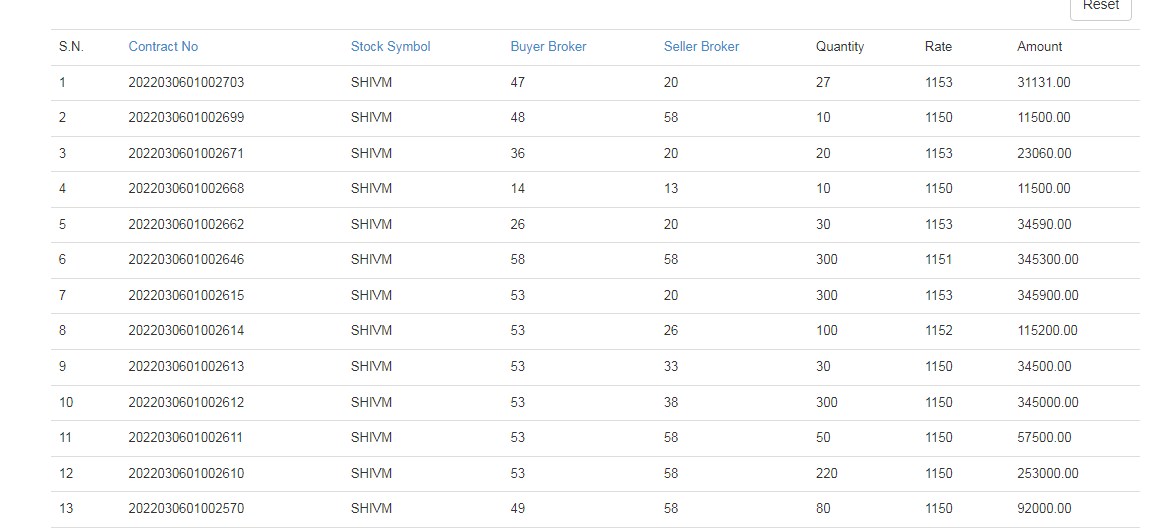The width and height of the screenshot is (1176, 529).
Task: Click the Reset button
Action: [1100, 6]
